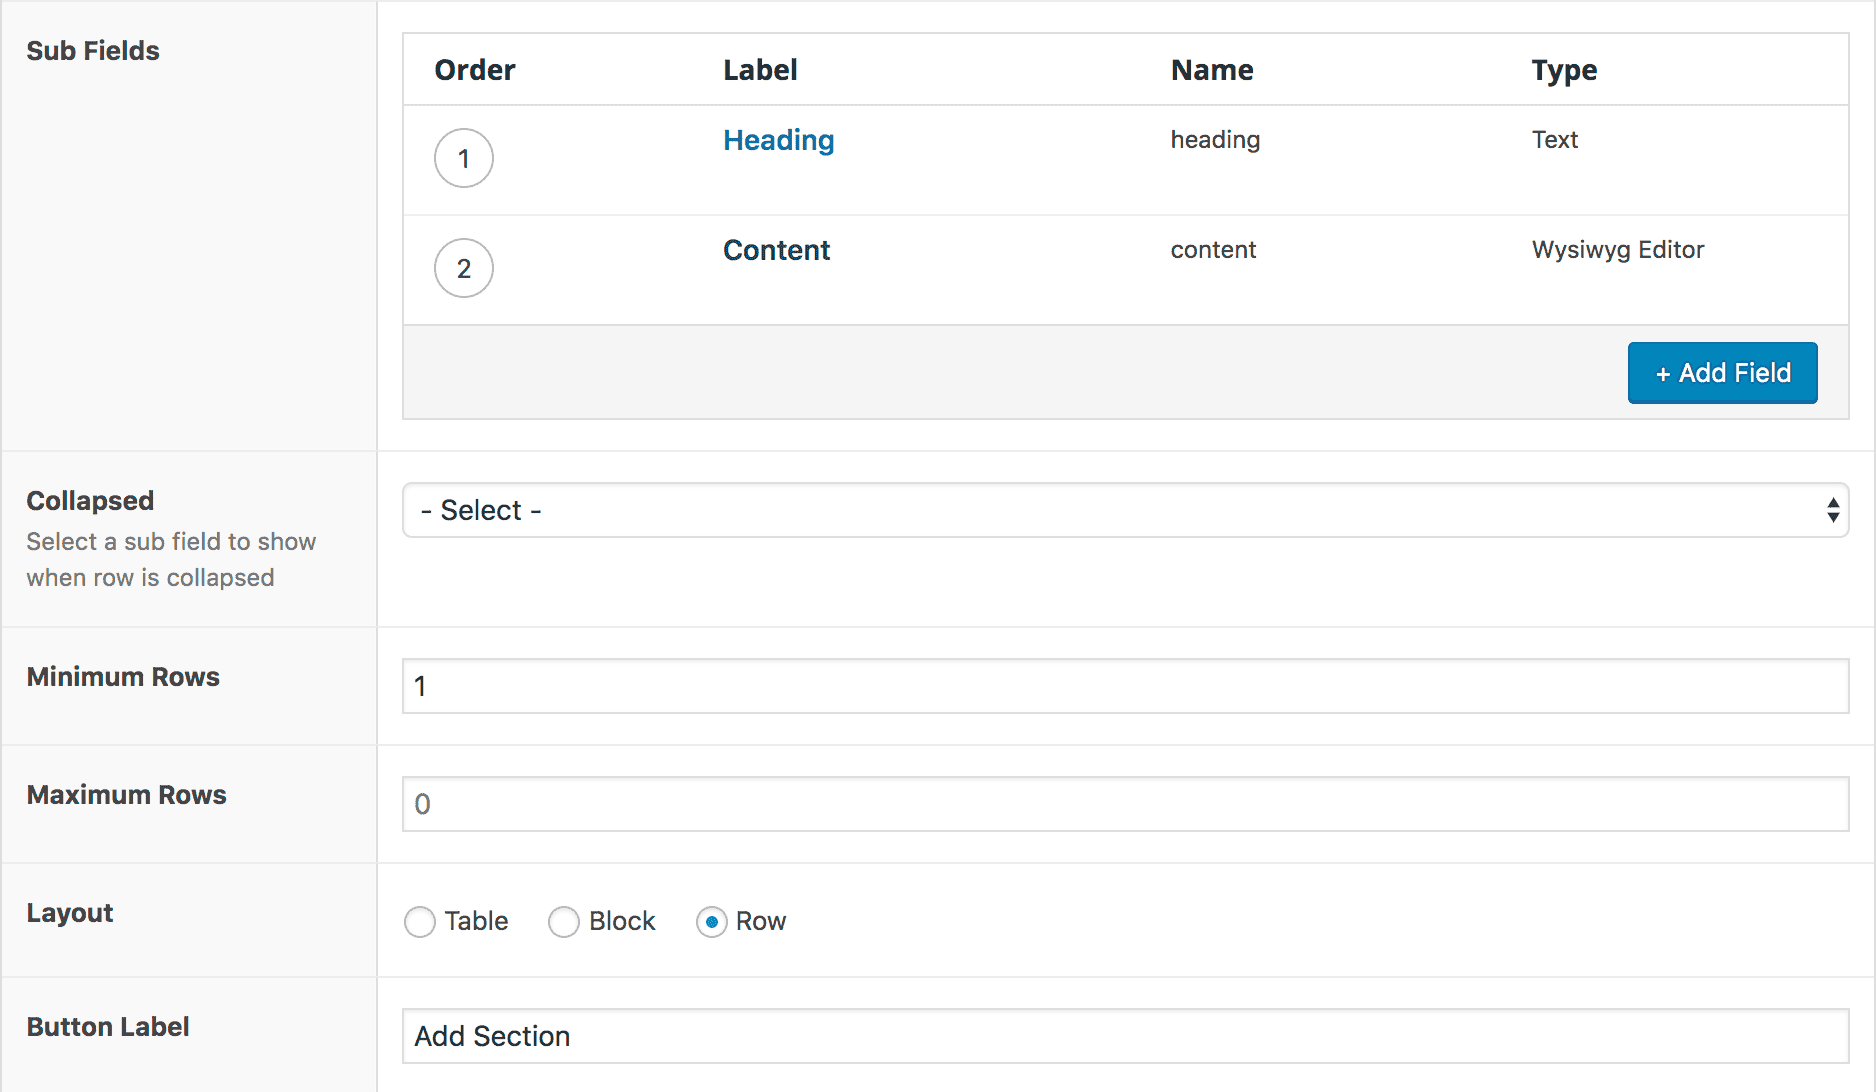Click the 'content' name cell
Screen dimensions: 1876x1092
click(x=1213, y=250)
